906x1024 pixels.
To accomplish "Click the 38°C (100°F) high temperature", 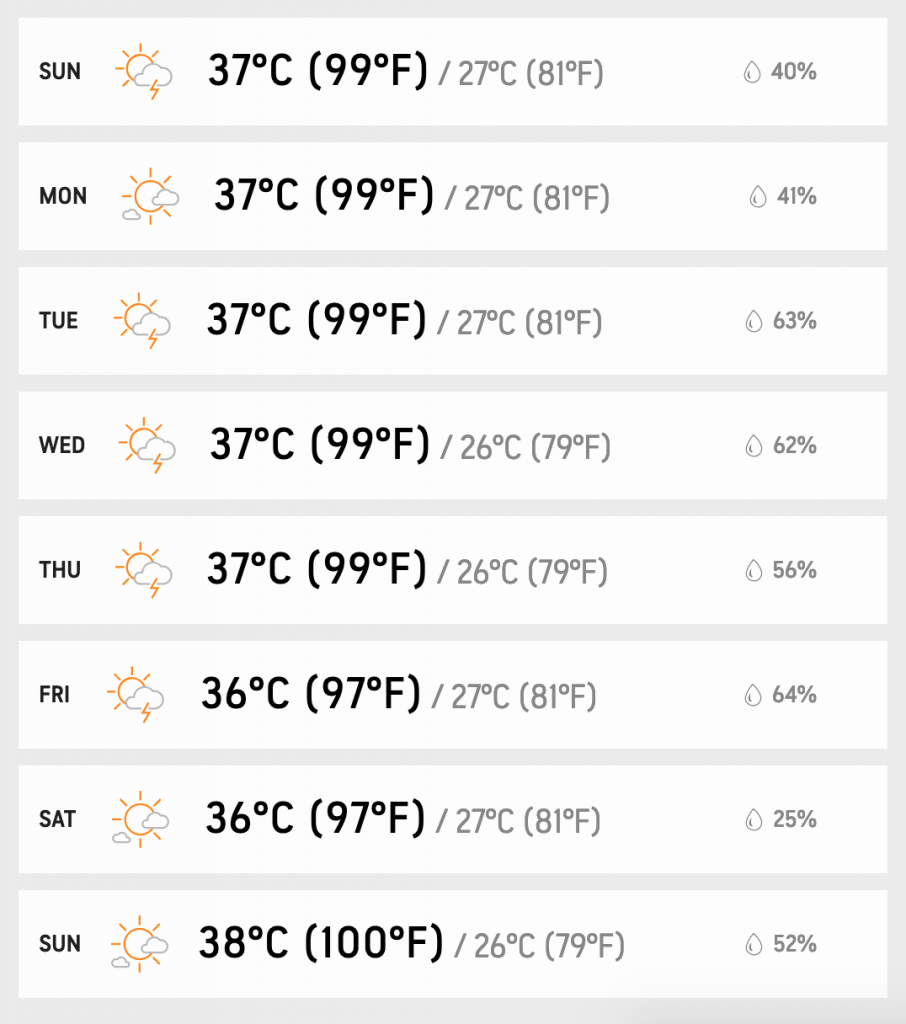I will pos(321,942).
